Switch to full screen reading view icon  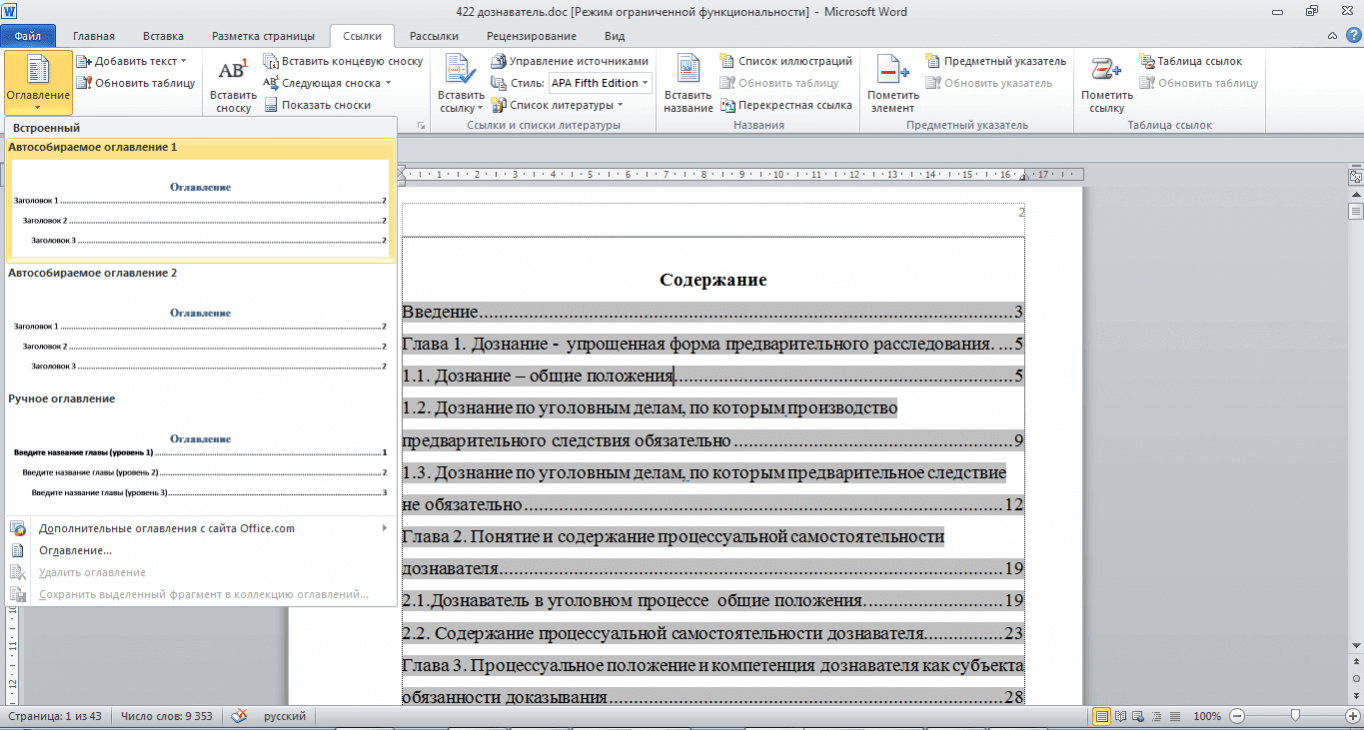click(x=1120, y=716)
